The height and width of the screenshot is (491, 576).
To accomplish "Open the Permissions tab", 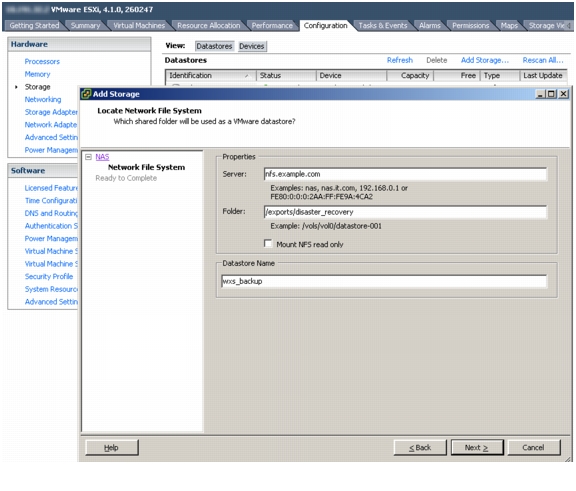I will tap(470, 25).
